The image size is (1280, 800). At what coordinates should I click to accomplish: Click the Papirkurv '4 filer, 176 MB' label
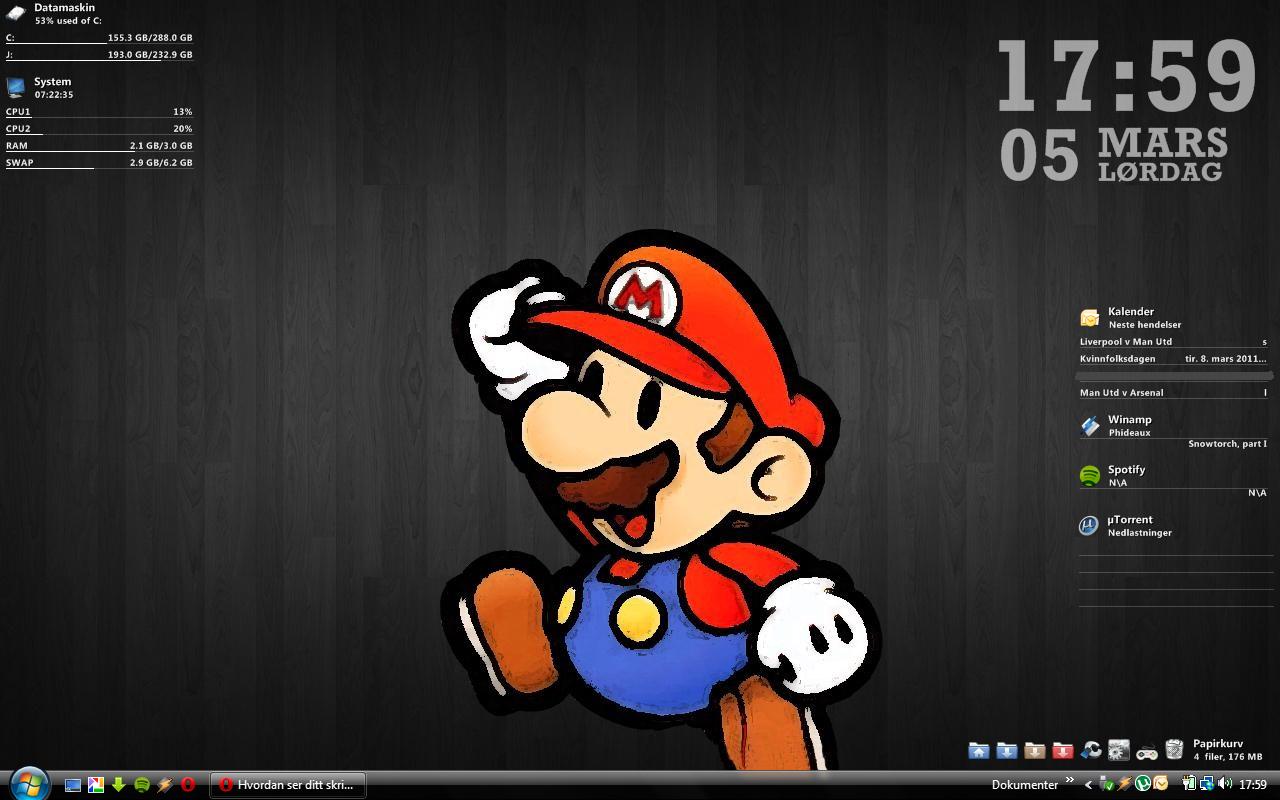point(1228,757)
